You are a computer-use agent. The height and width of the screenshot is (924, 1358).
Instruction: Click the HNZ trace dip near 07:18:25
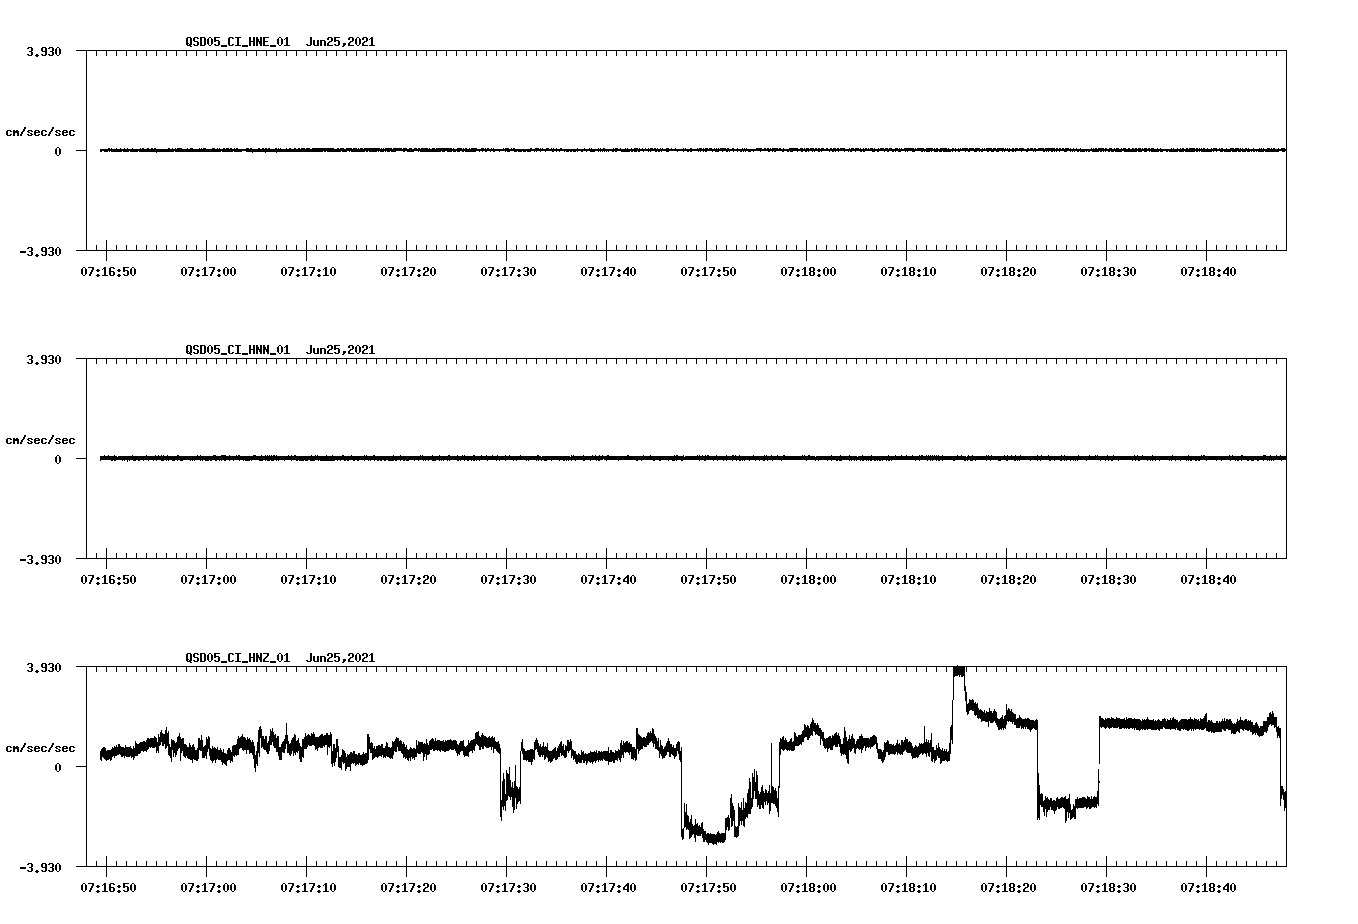click(1068, 803)
